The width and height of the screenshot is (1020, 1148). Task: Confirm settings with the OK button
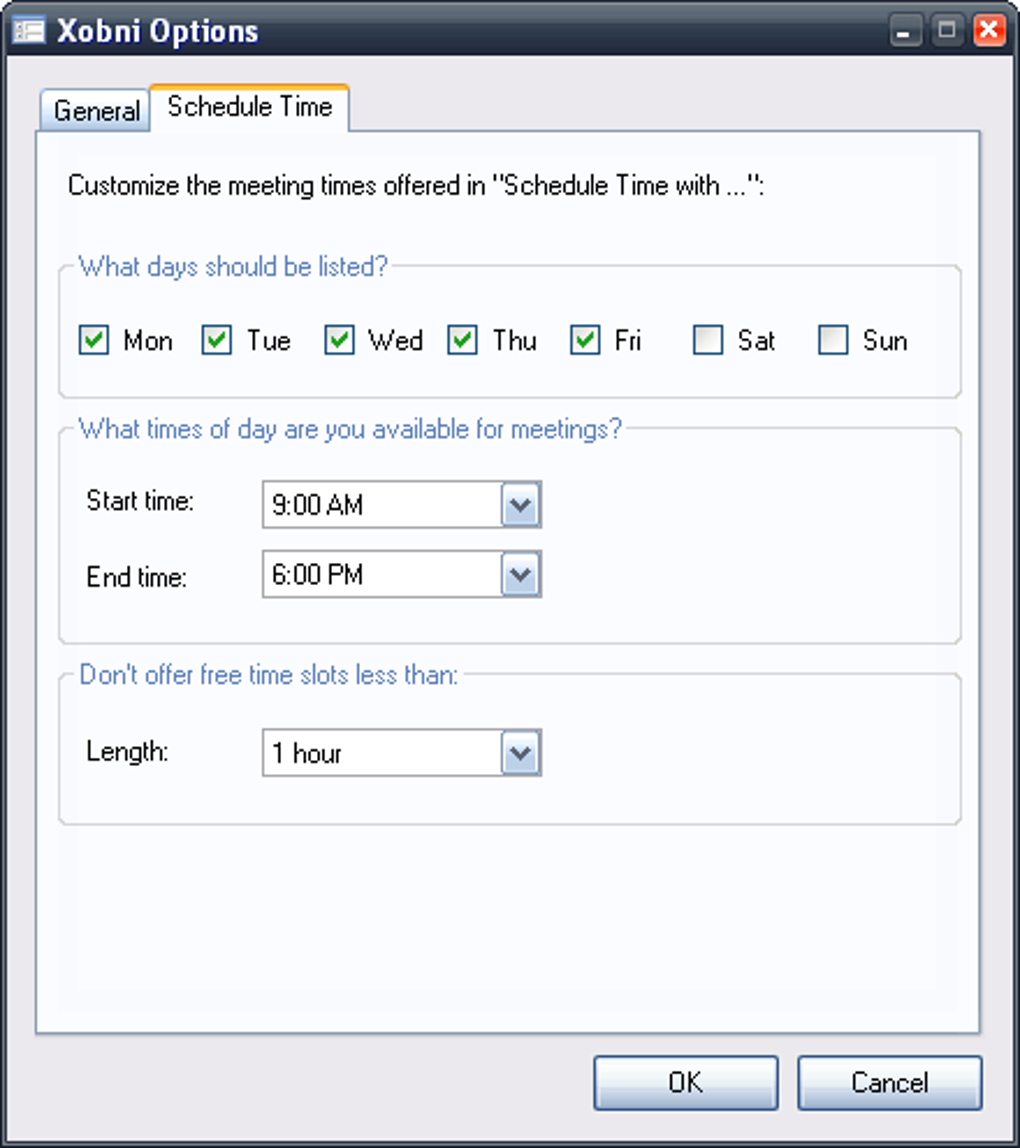point(685,1083)
